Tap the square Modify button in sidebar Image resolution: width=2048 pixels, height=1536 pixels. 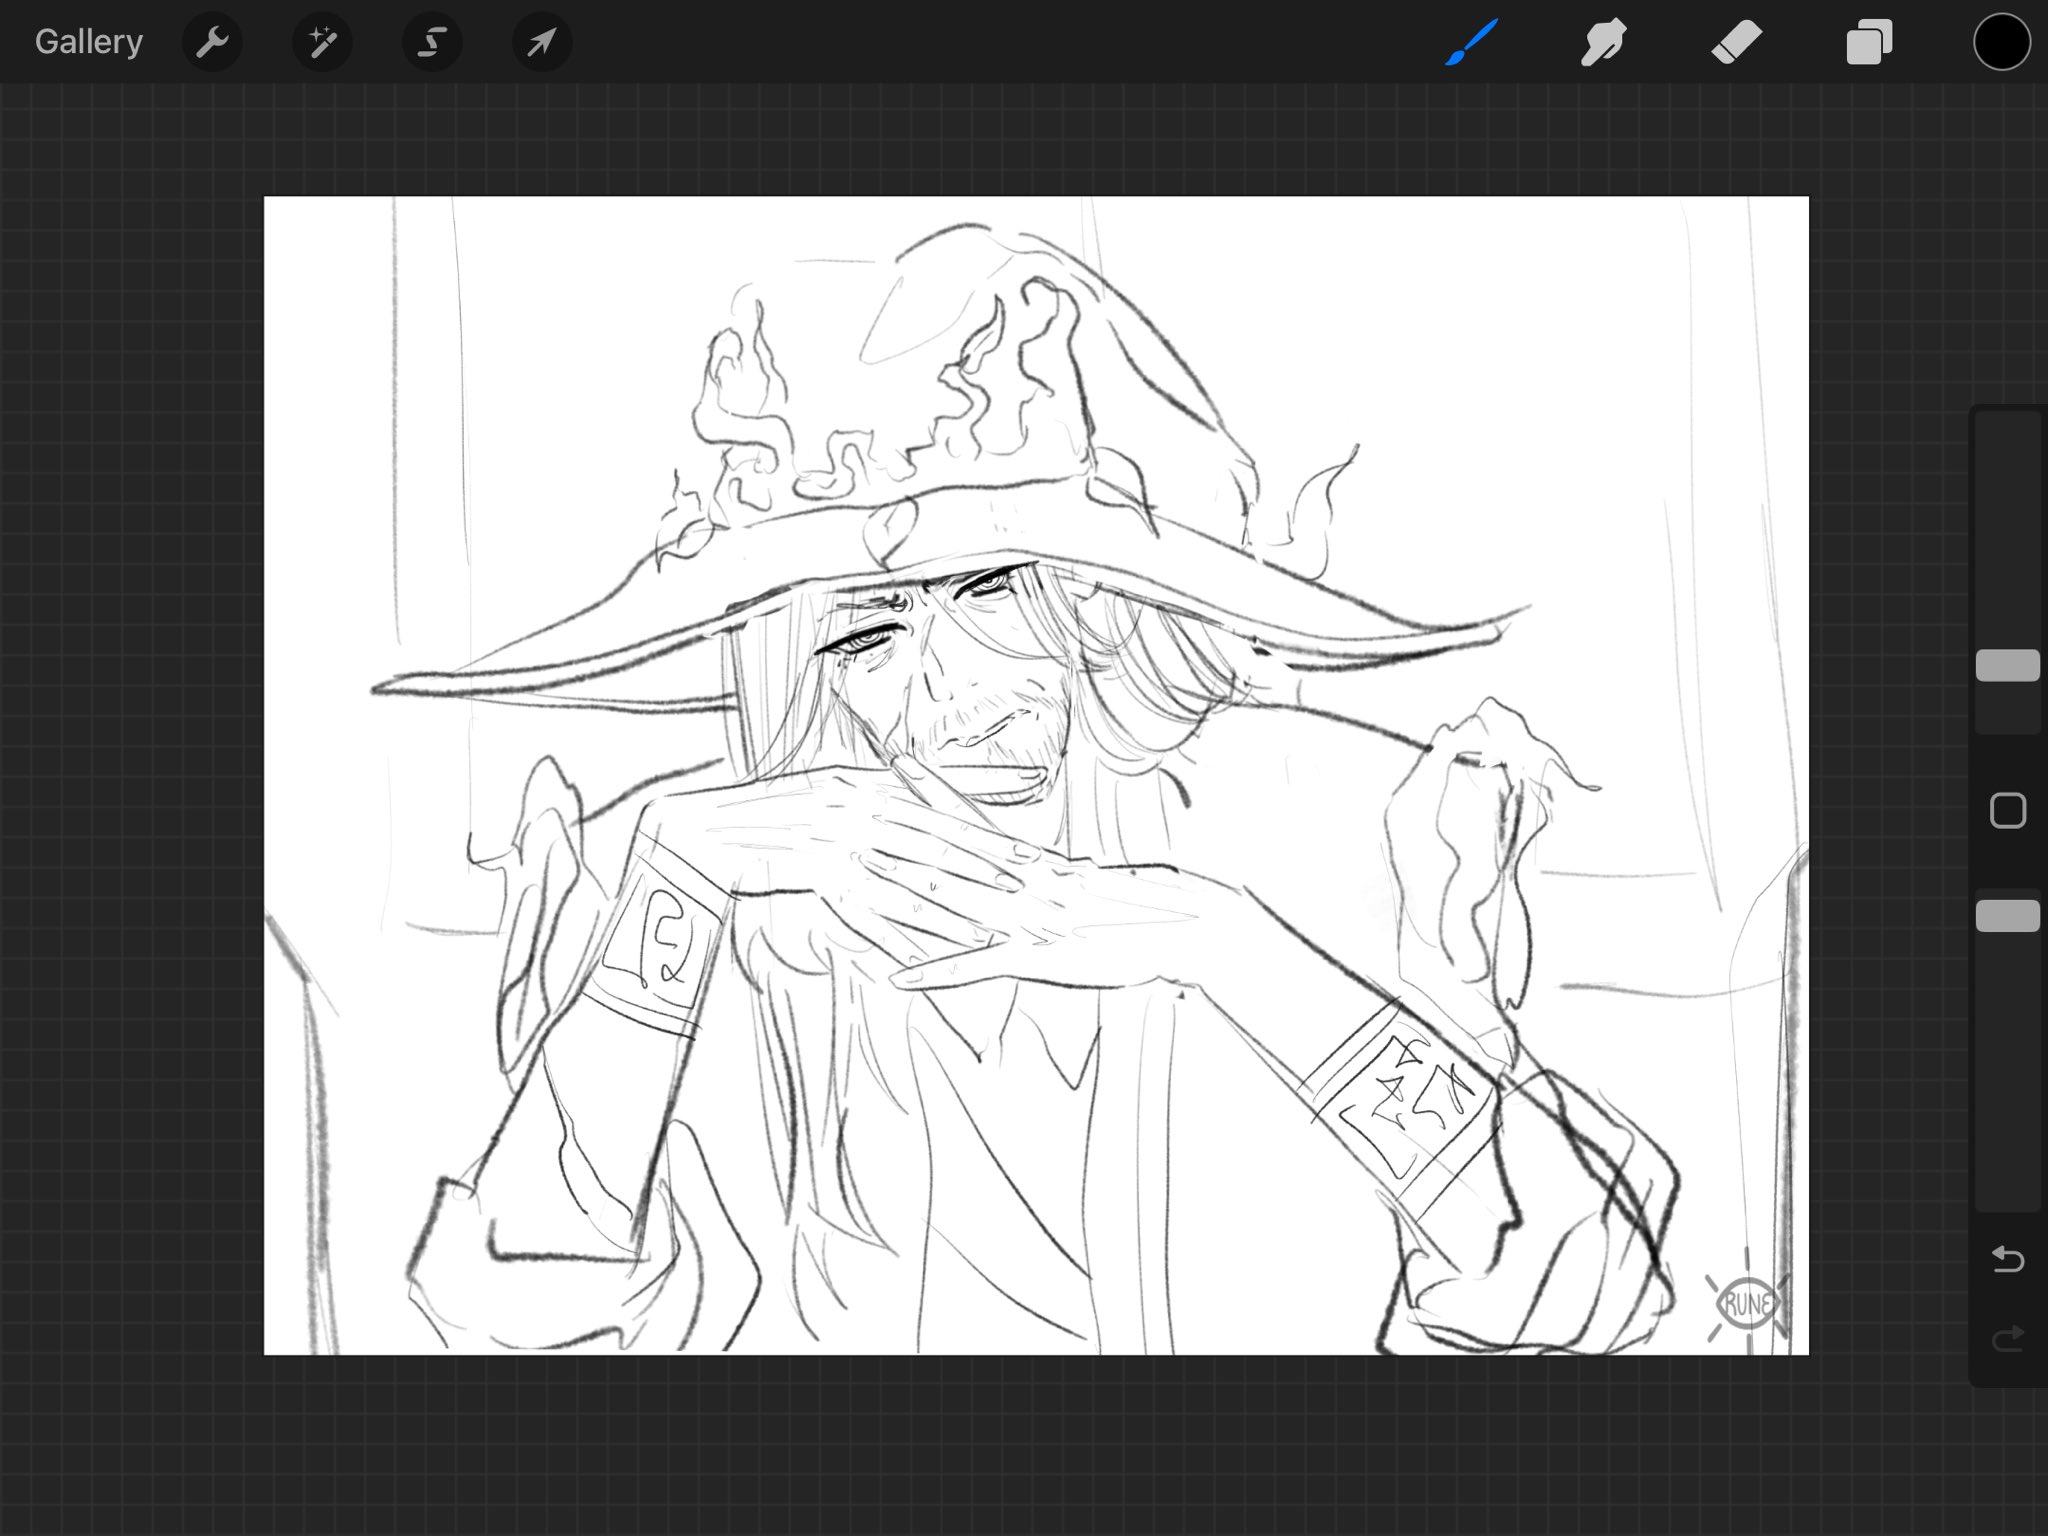click(x=2007, y=810)
